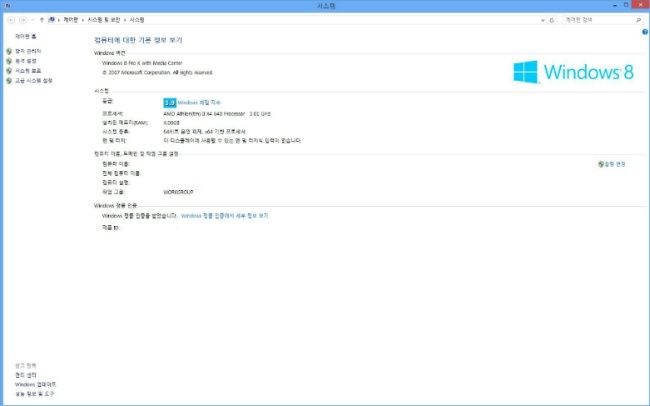Open the Windows 체험 지수 link
Viewport: 650px width, 406px height.
click(x=199, y=102)
